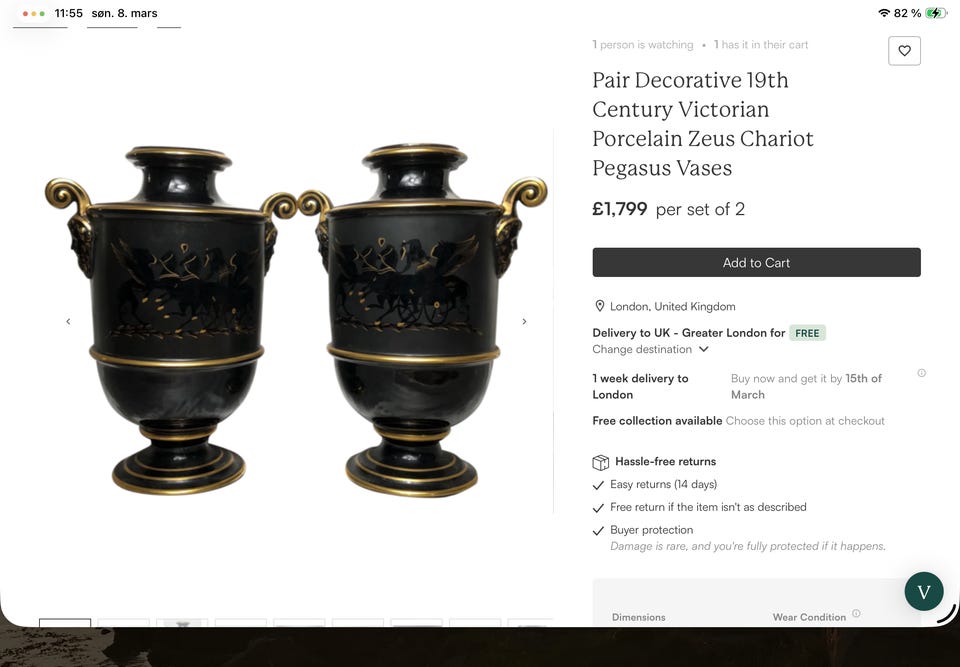The image size is (960, 667).
Task: Open the product title Zeus Chariot Pegasus Vases
Action: point(703,124)
